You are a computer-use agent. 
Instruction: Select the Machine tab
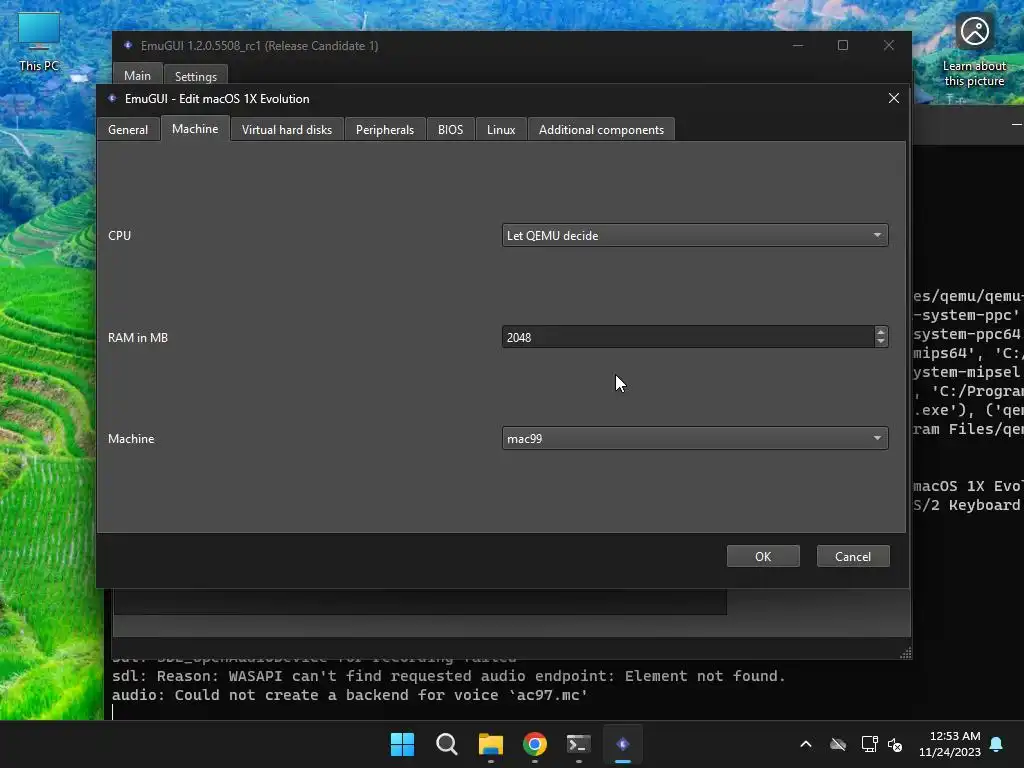195,129
